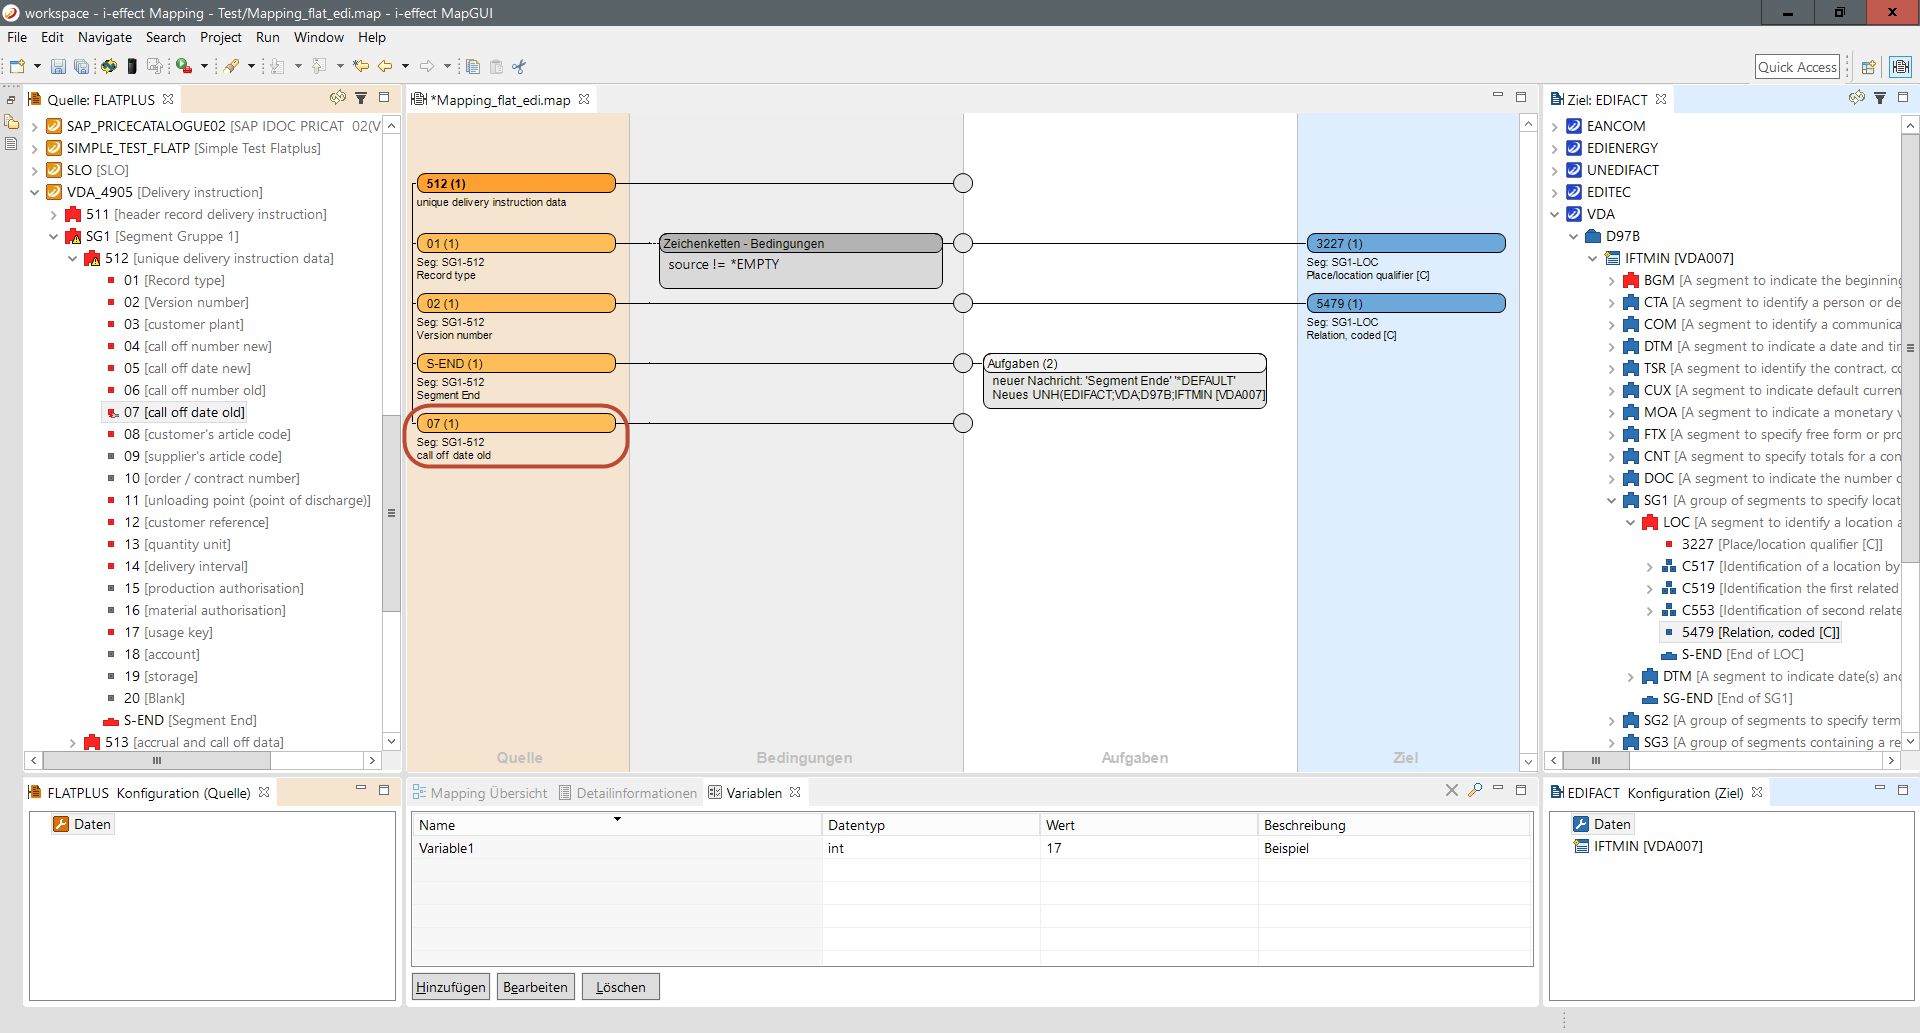The width and height of the screenshot is (1920, 1033).
Task: Open the Project menu
Action: [x=220, y=37]
